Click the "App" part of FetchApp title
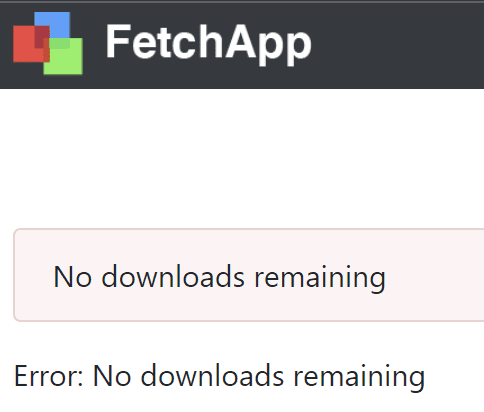484x412 pixels. coord(269,45)
